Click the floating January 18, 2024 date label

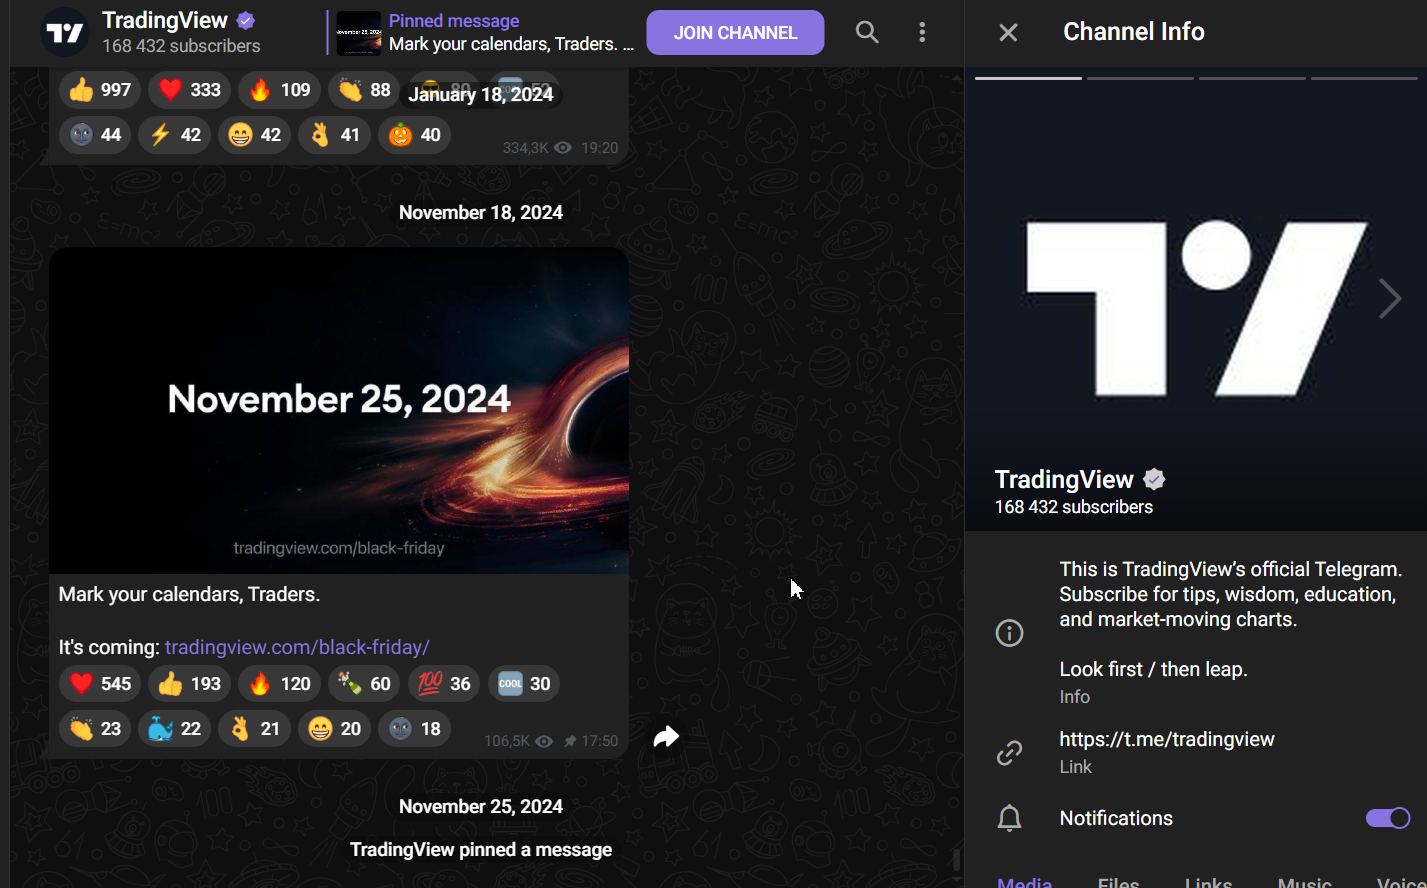click(481, 94)
